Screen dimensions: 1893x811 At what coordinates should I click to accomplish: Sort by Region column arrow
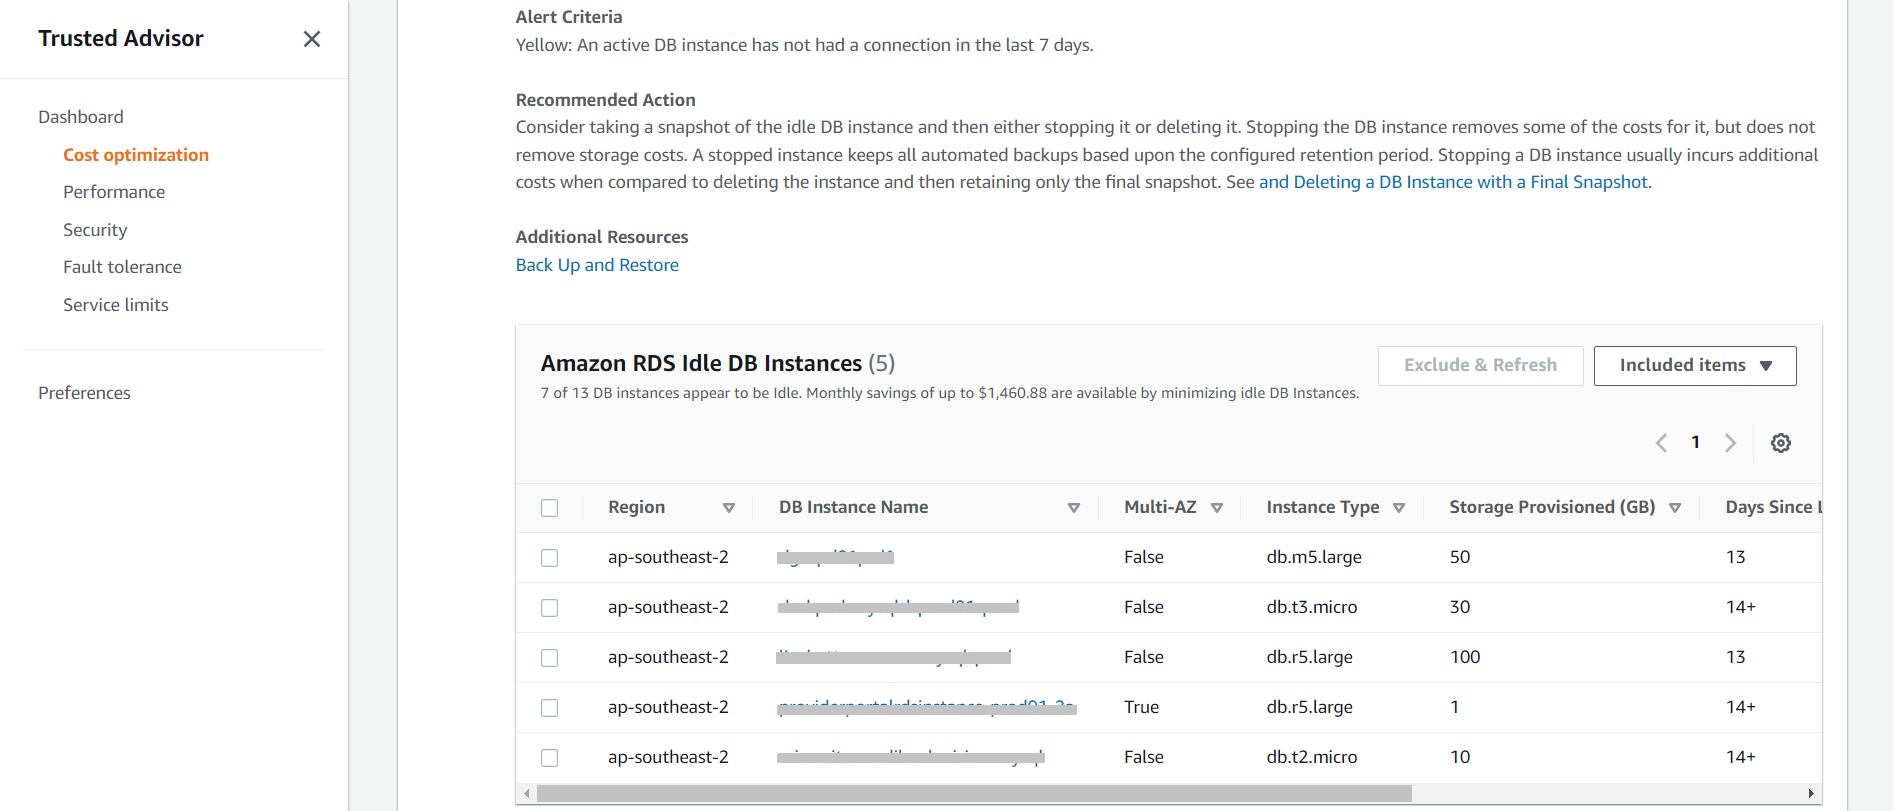[729, 508]
